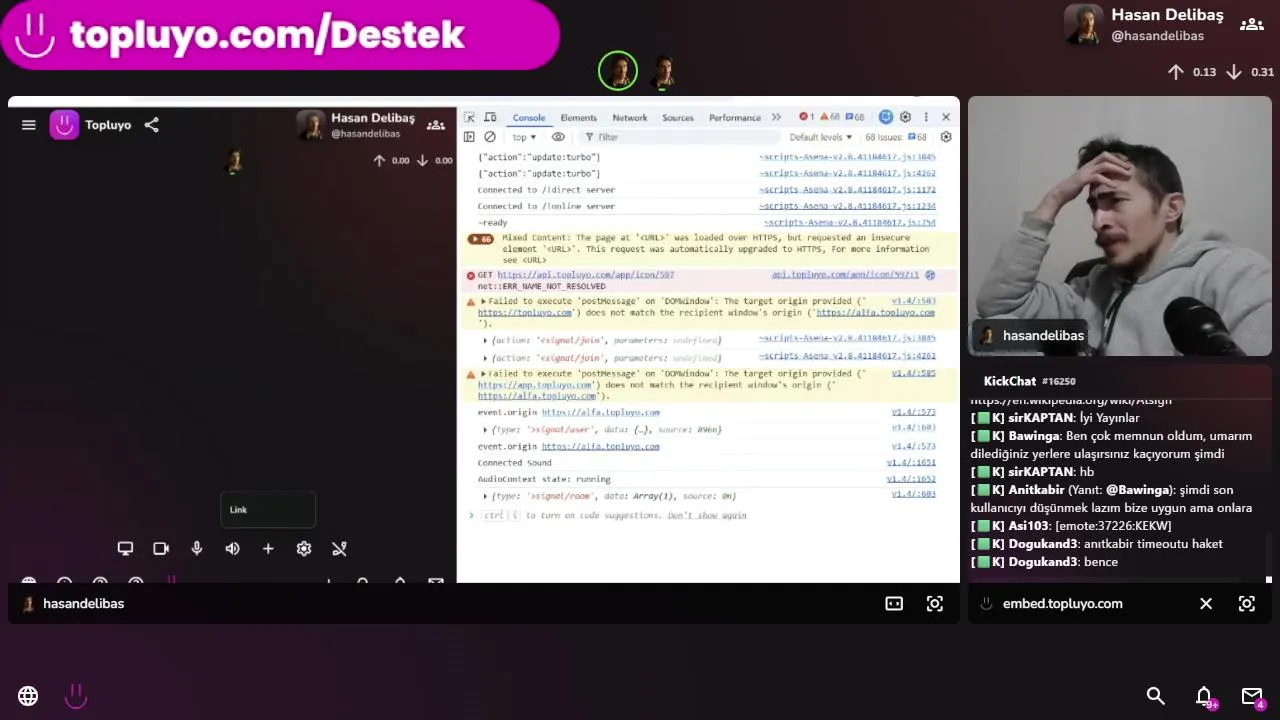Click focus icon on embed.topluyo.com bar
Screen dimensions: 1280x720
pyautogui.click(x=1246, y=604)
